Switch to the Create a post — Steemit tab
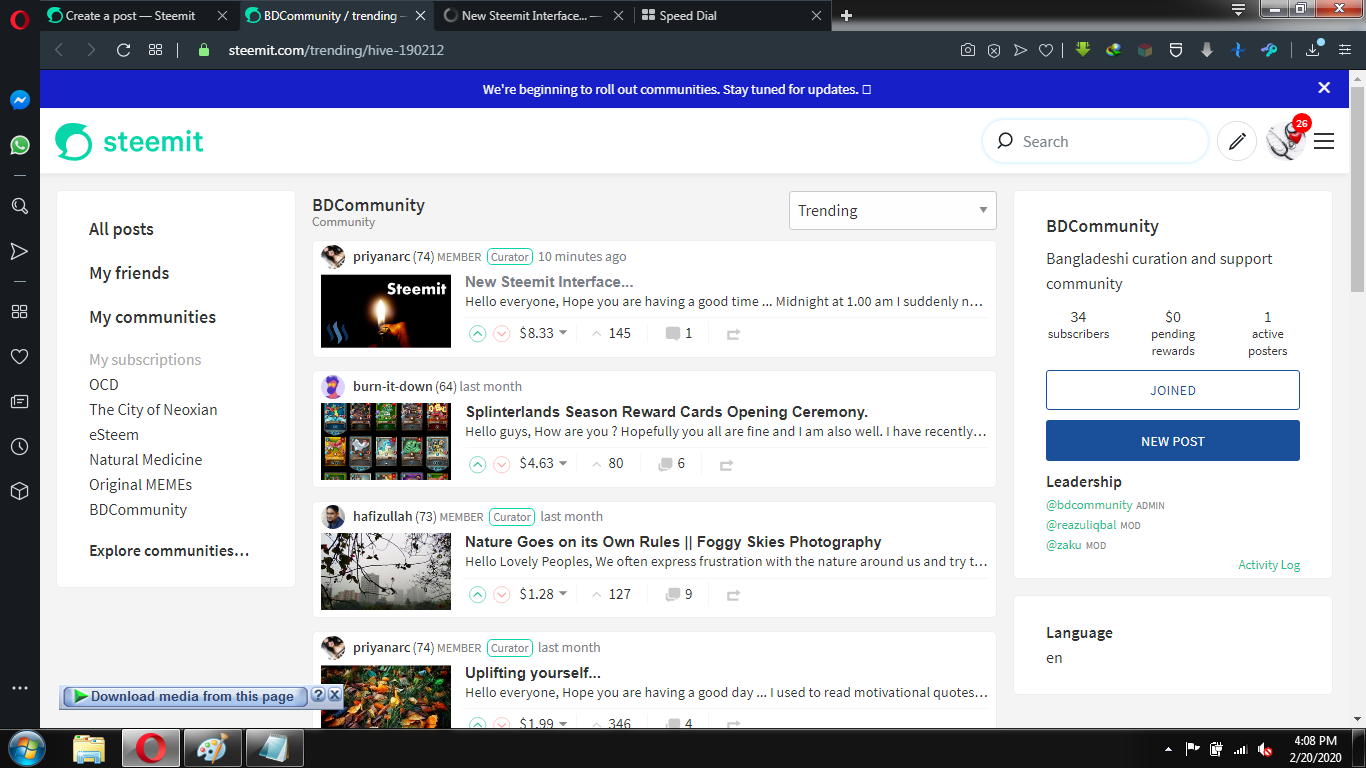 [x=138, y=16]
